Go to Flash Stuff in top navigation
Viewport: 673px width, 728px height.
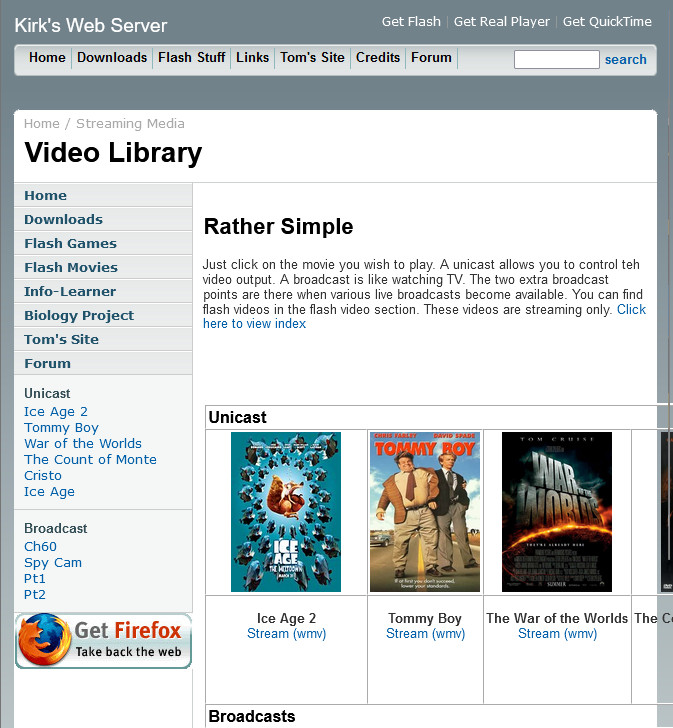coord(192,58)
